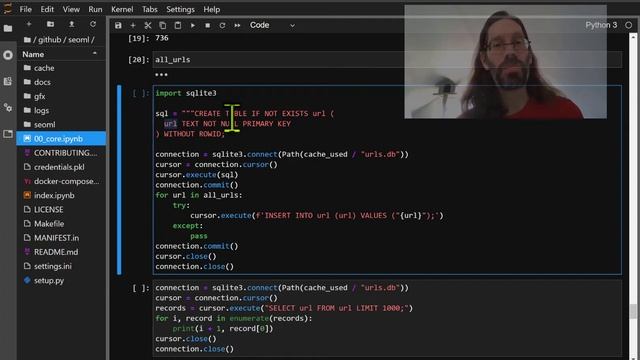Open the commands palette sidebar icon
Screen dimensions: 640x360
click(x=8, y=81)
